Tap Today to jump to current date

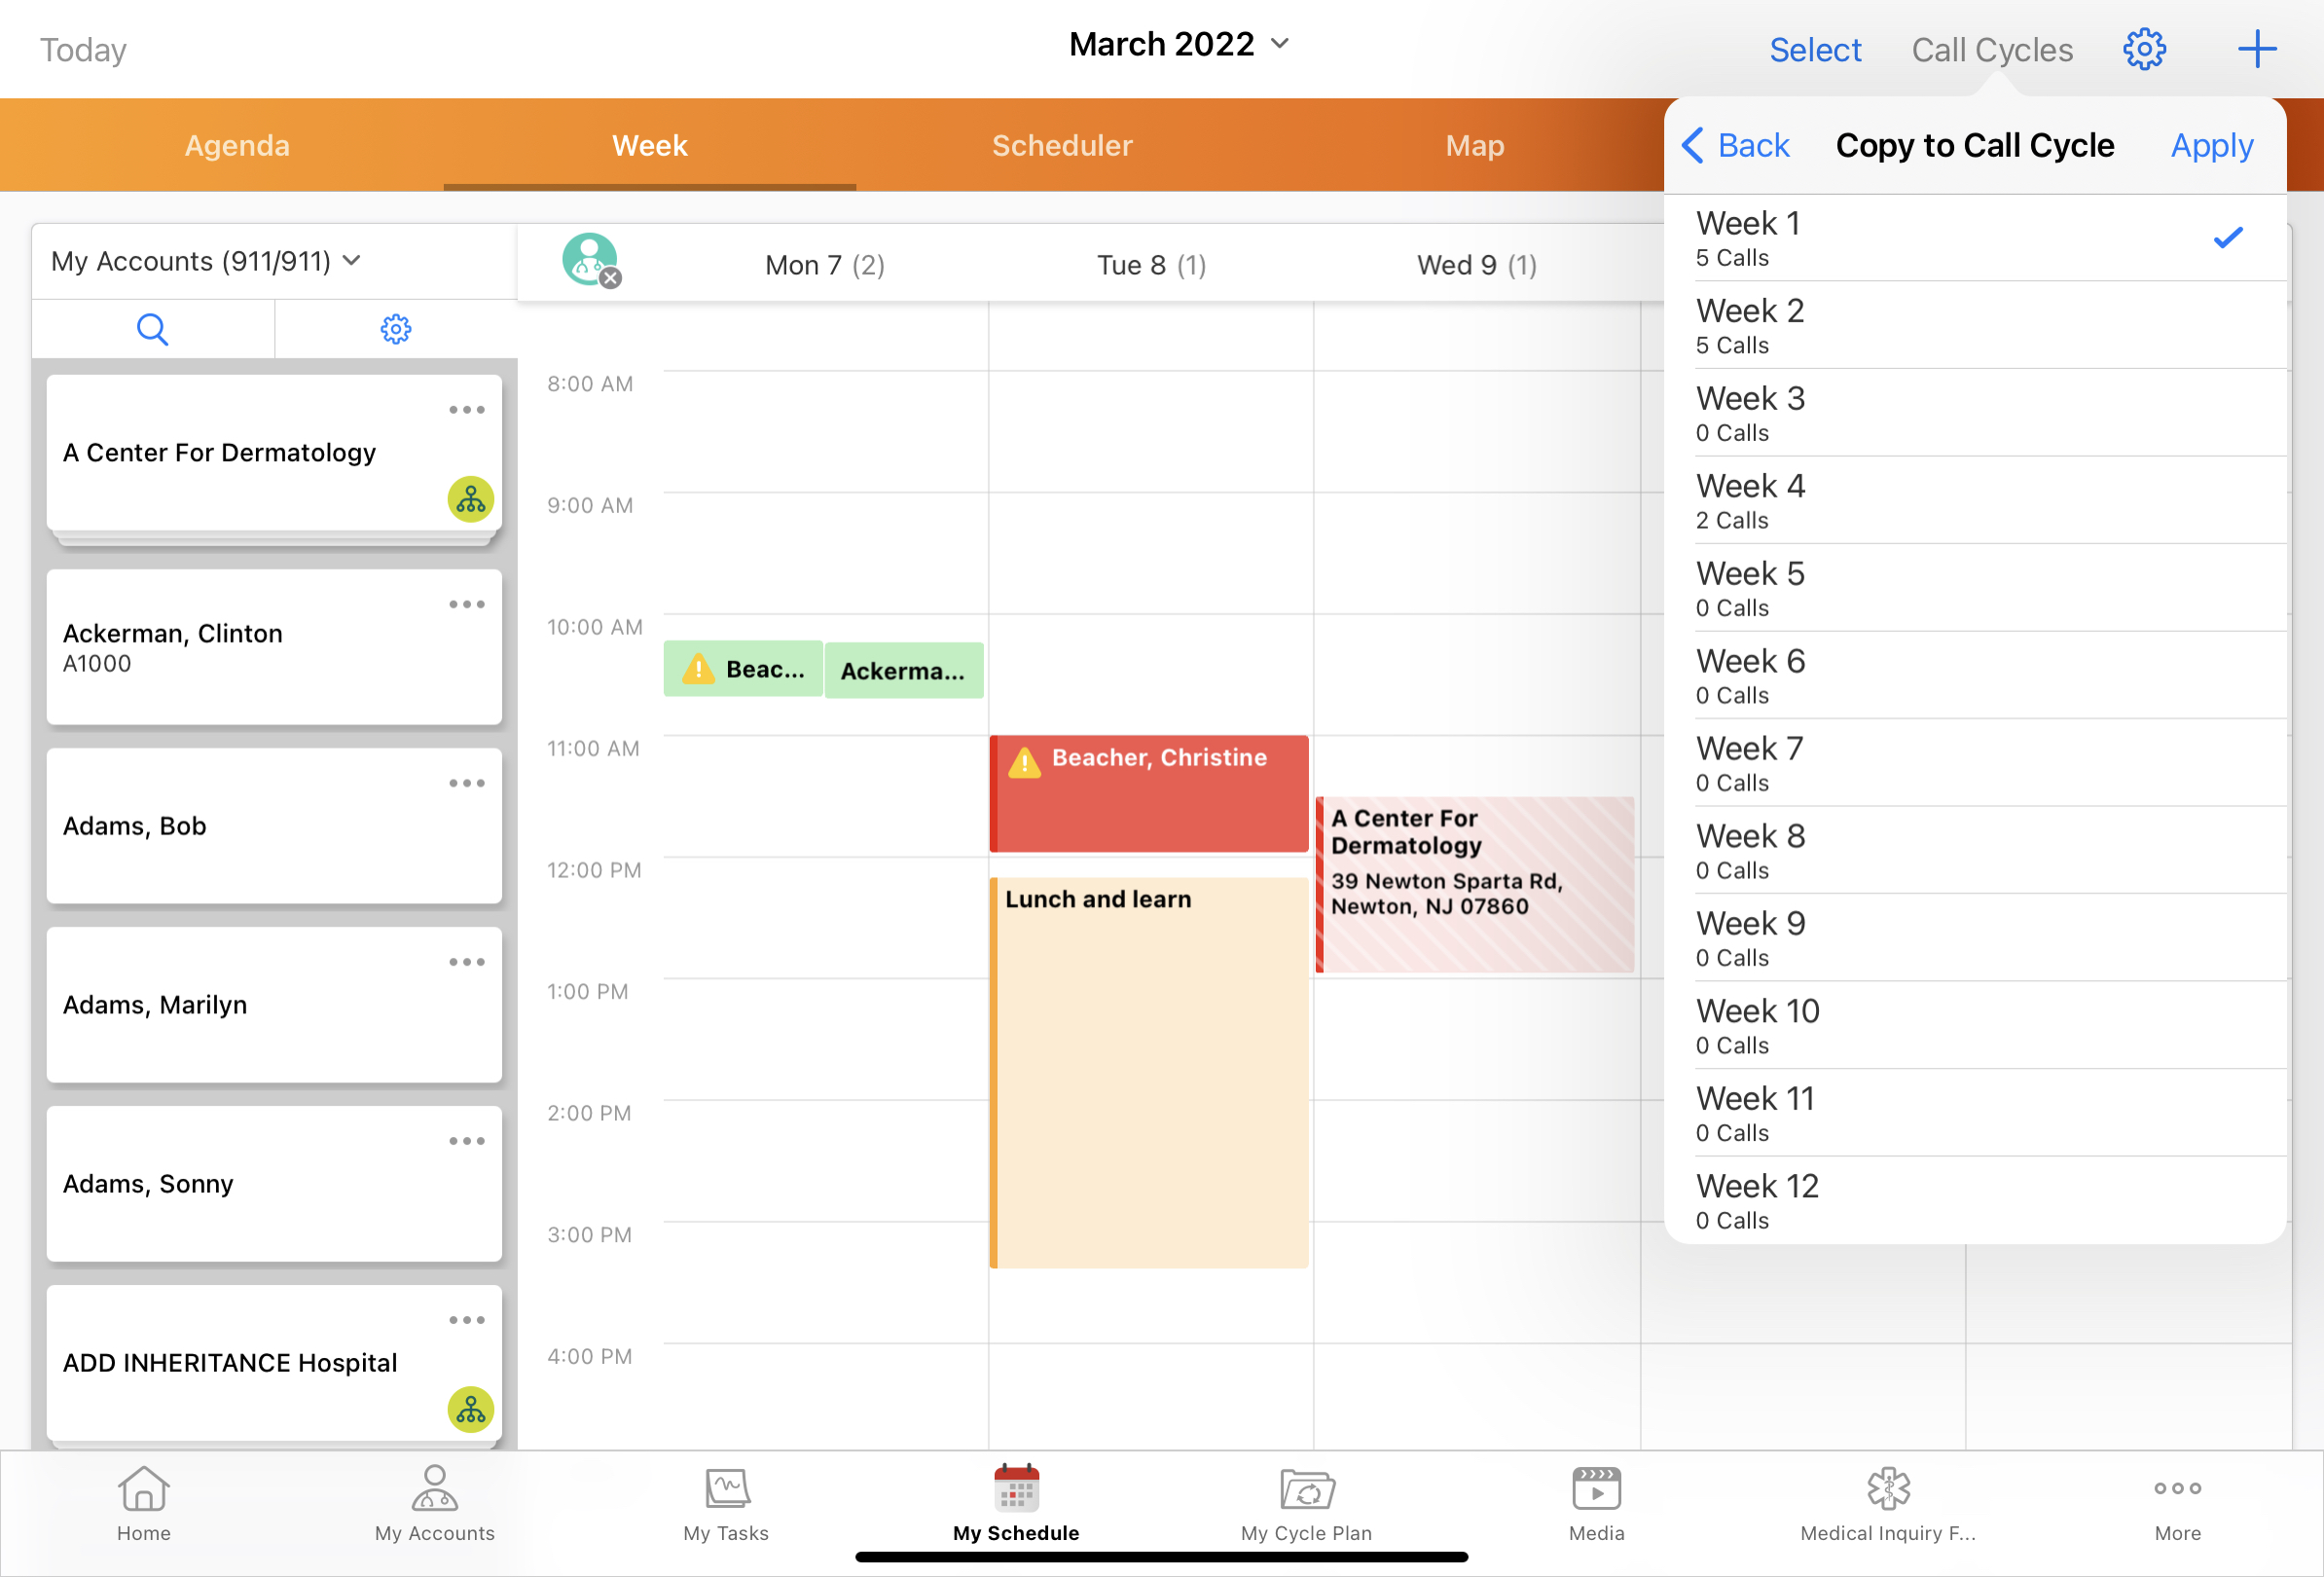(x=83, y=49)
